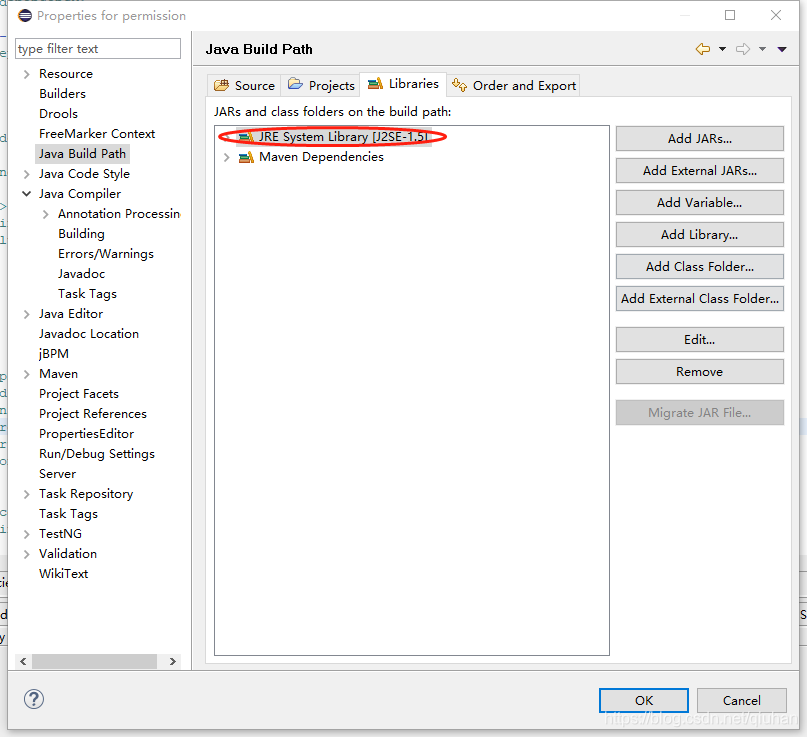Expand the Annotation Processing node
The width and height of the screenshot is (807, 737).
[x=46, y=214]
